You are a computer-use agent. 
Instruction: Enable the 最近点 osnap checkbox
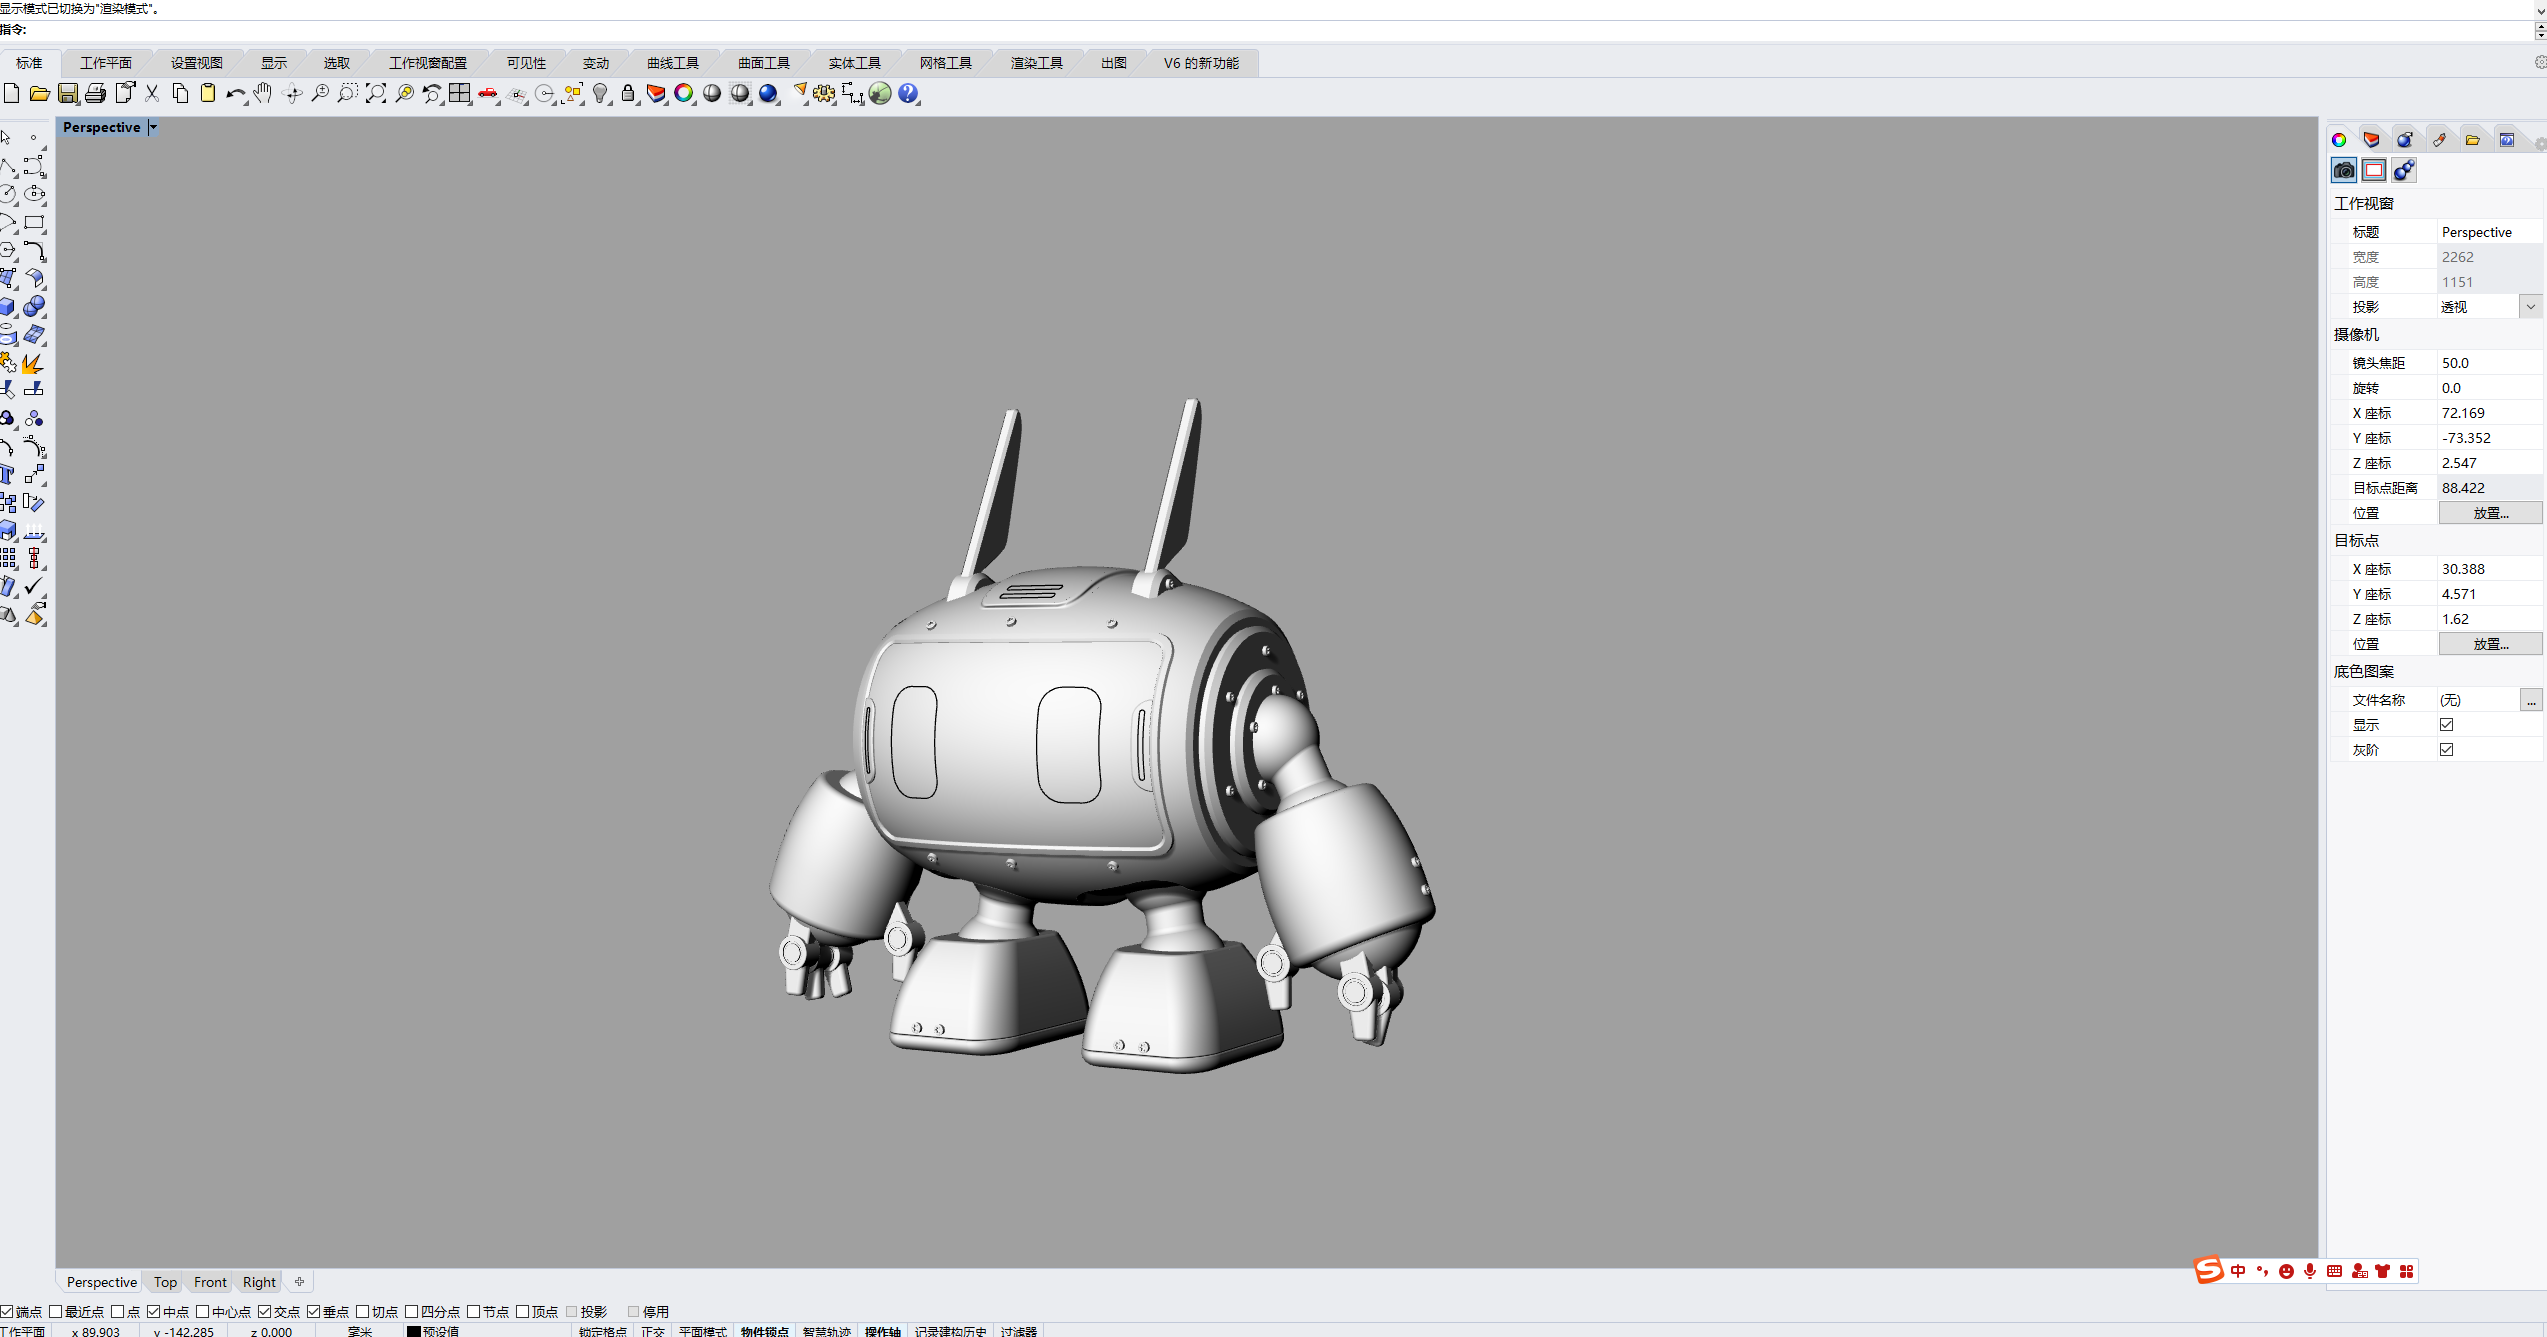(56, 1311)
